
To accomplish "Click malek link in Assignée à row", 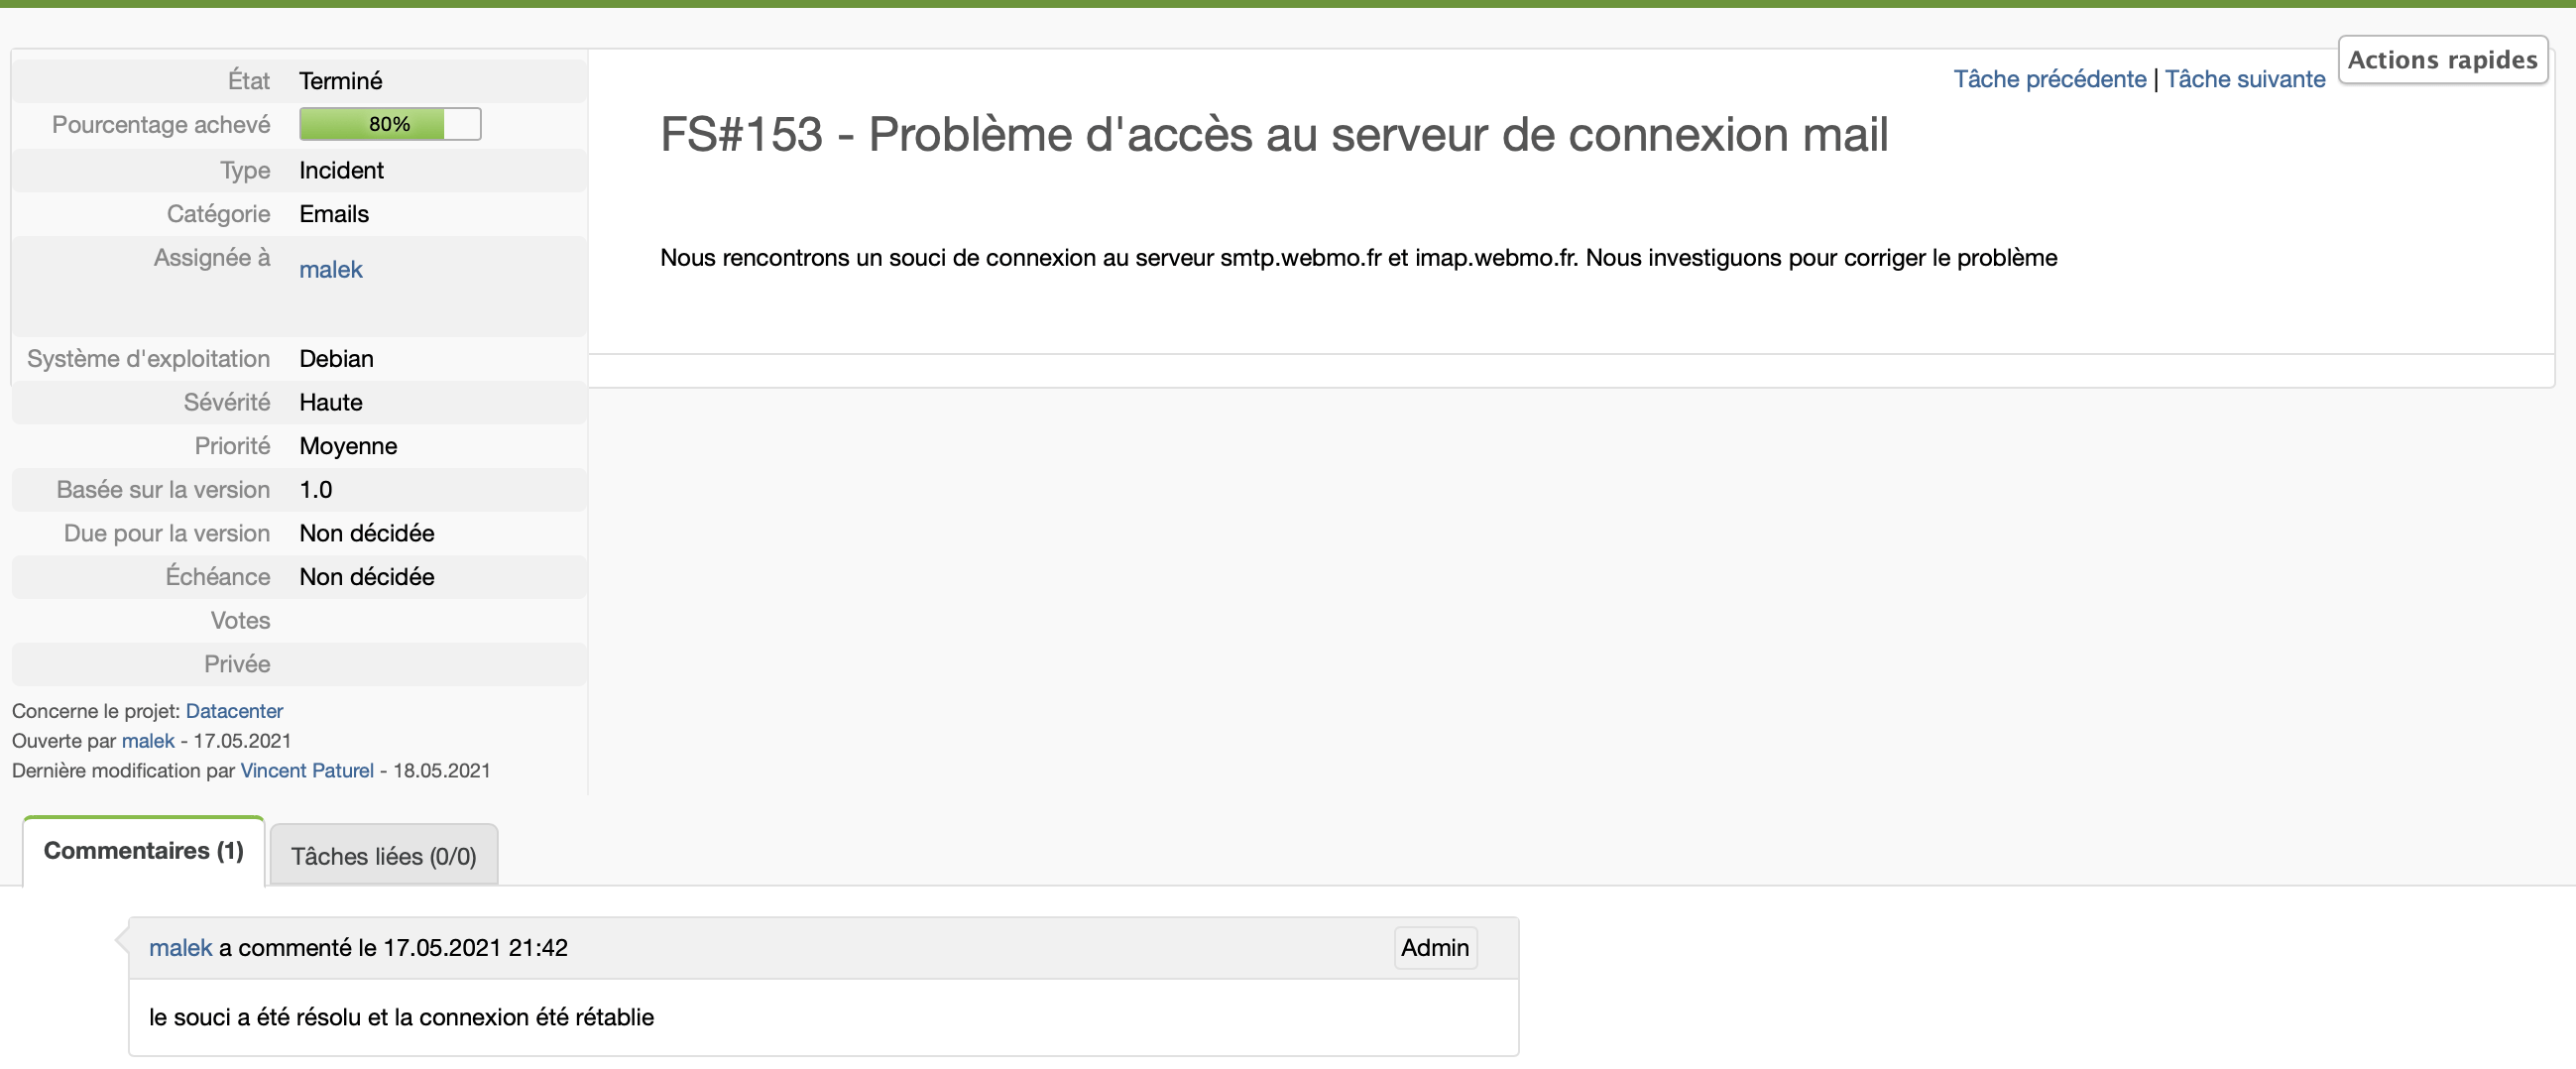I will [x=330, y=269].
